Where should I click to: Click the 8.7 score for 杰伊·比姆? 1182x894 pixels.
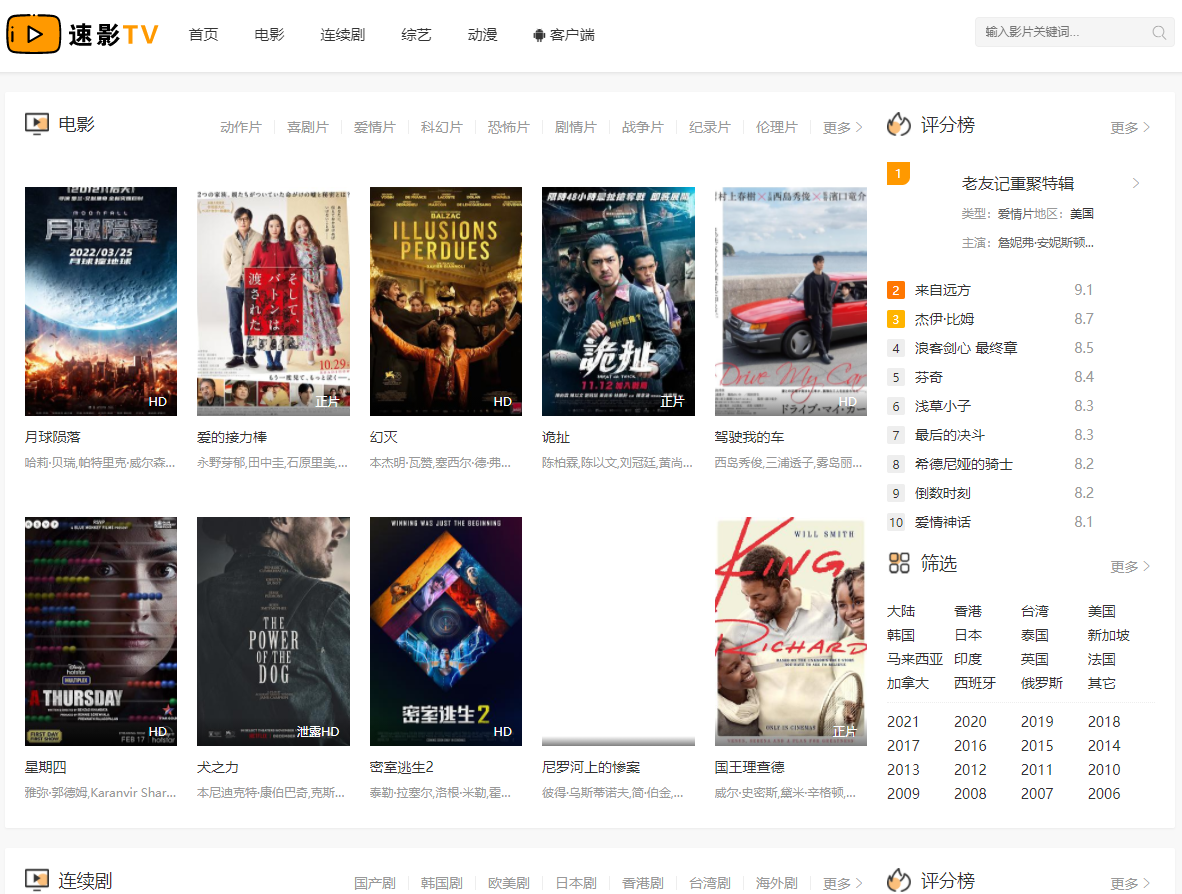point(1083,319)
